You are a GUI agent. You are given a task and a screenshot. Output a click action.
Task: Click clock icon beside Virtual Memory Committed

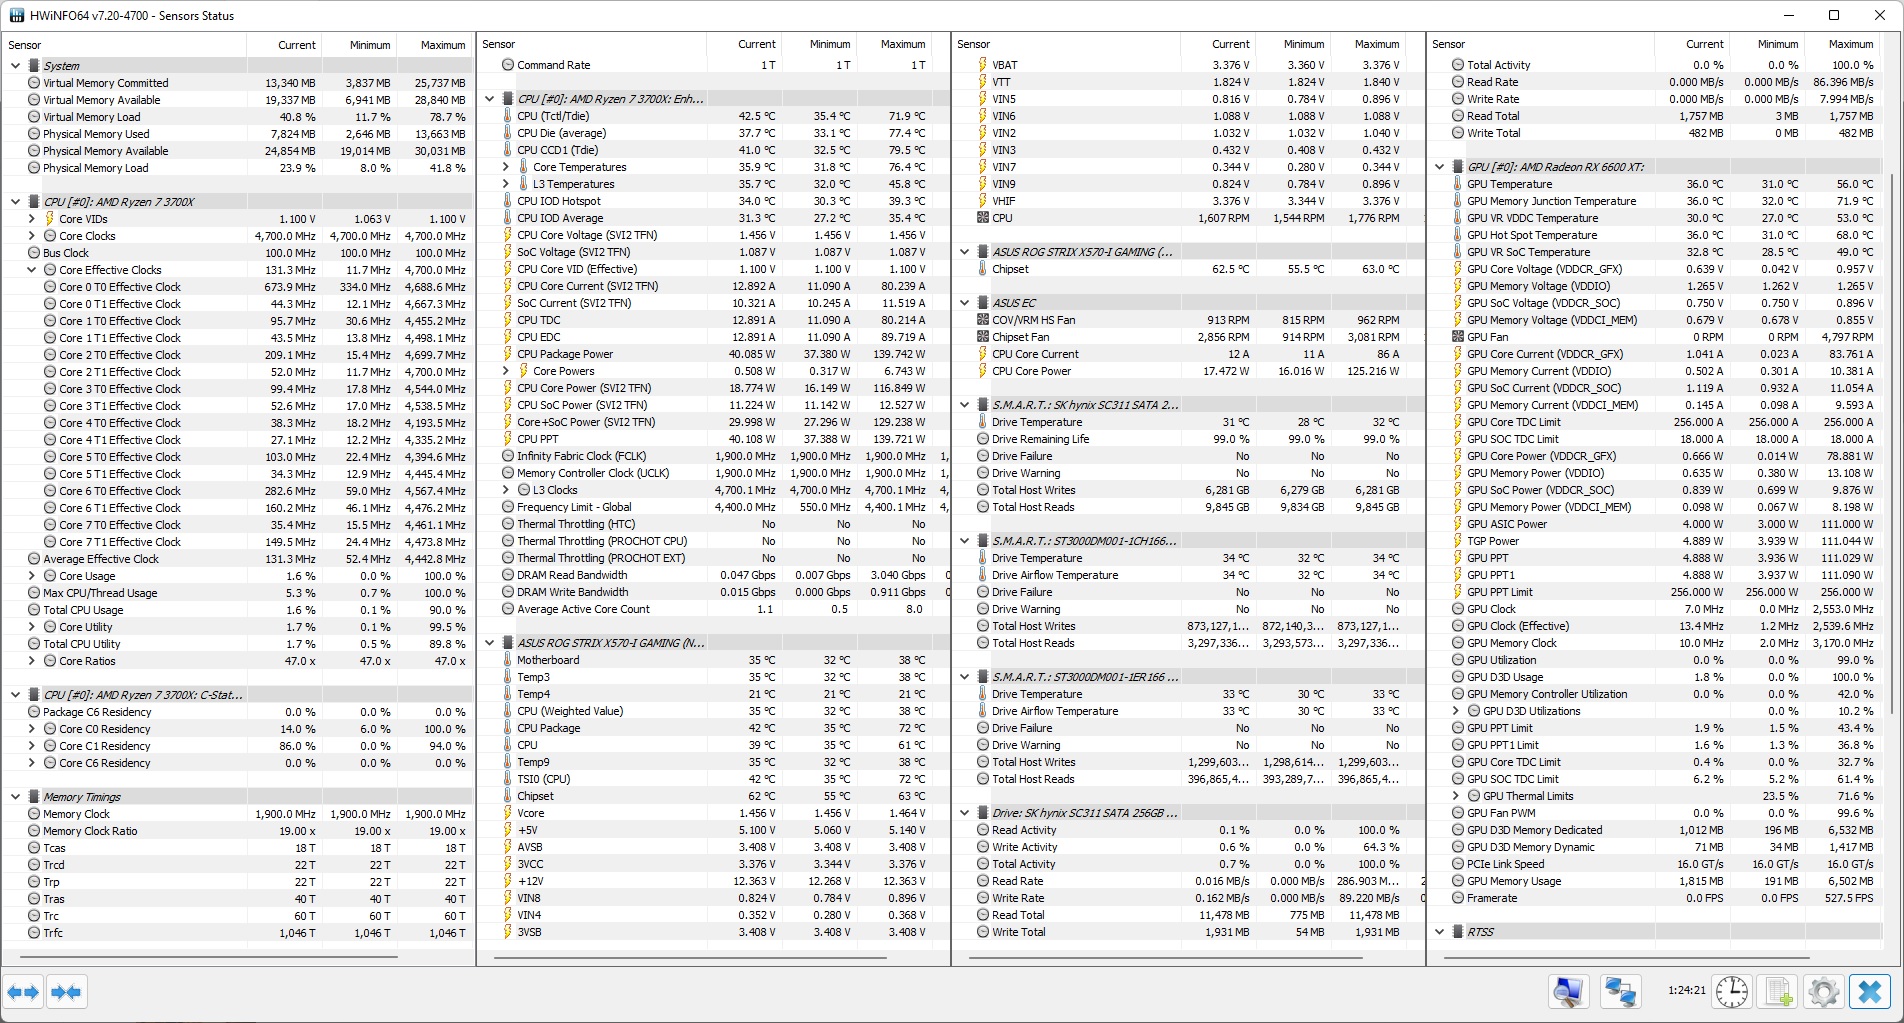click(x=34, y=83)
